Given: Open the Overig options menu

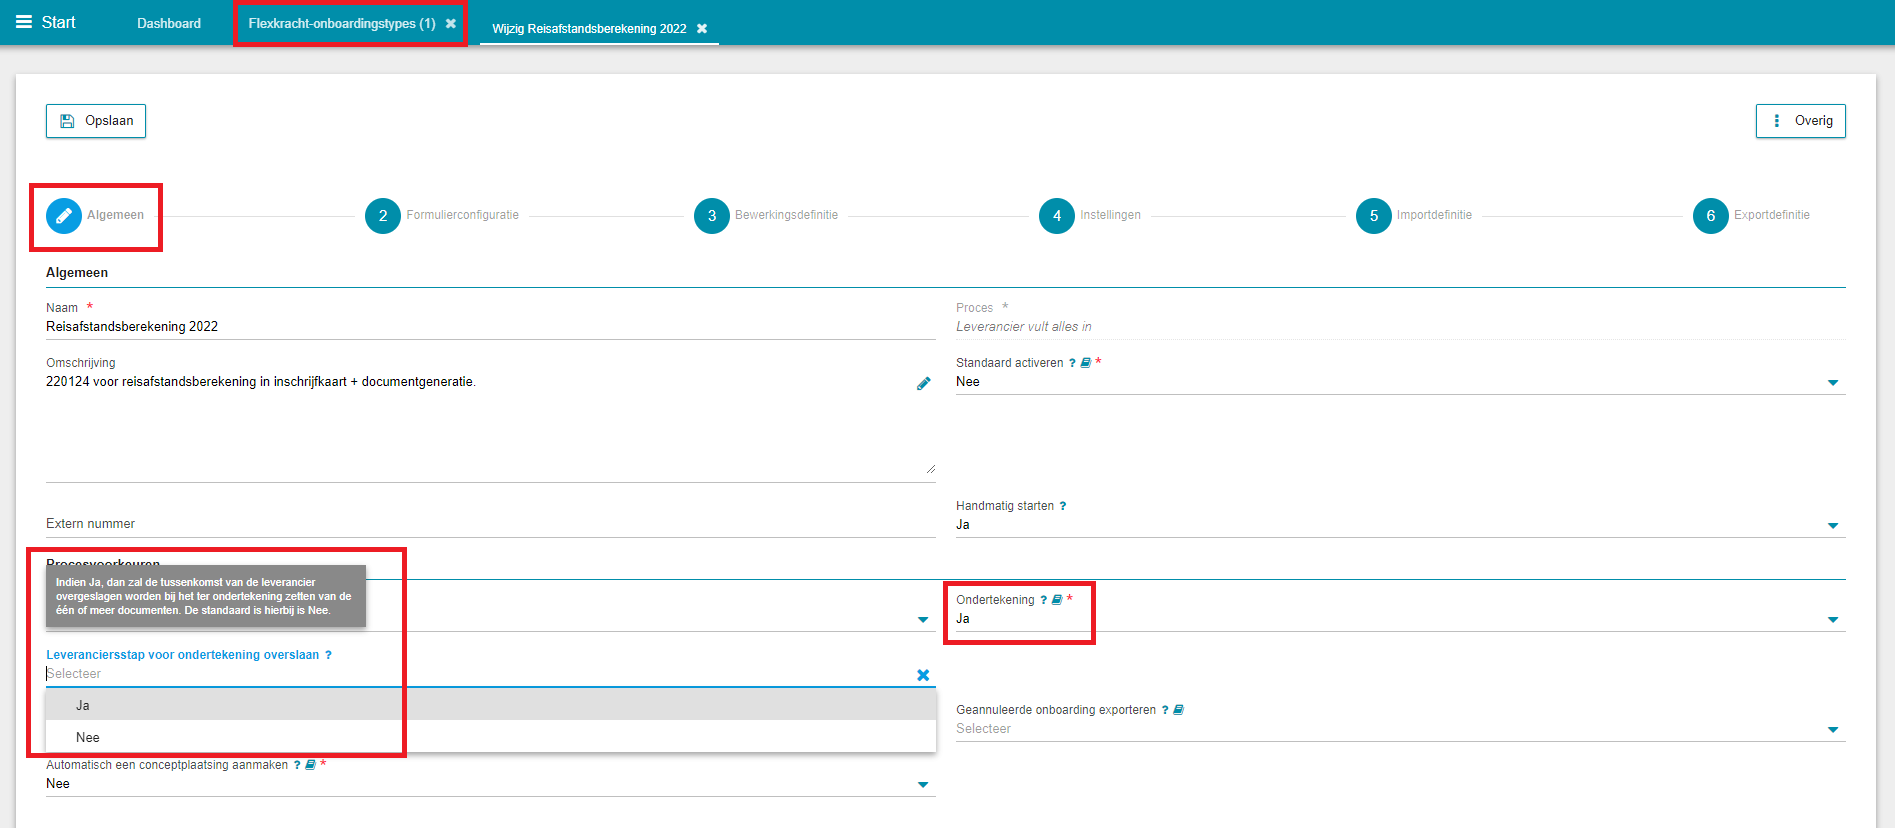Looking at the screenshot, I should (1801, 121).
